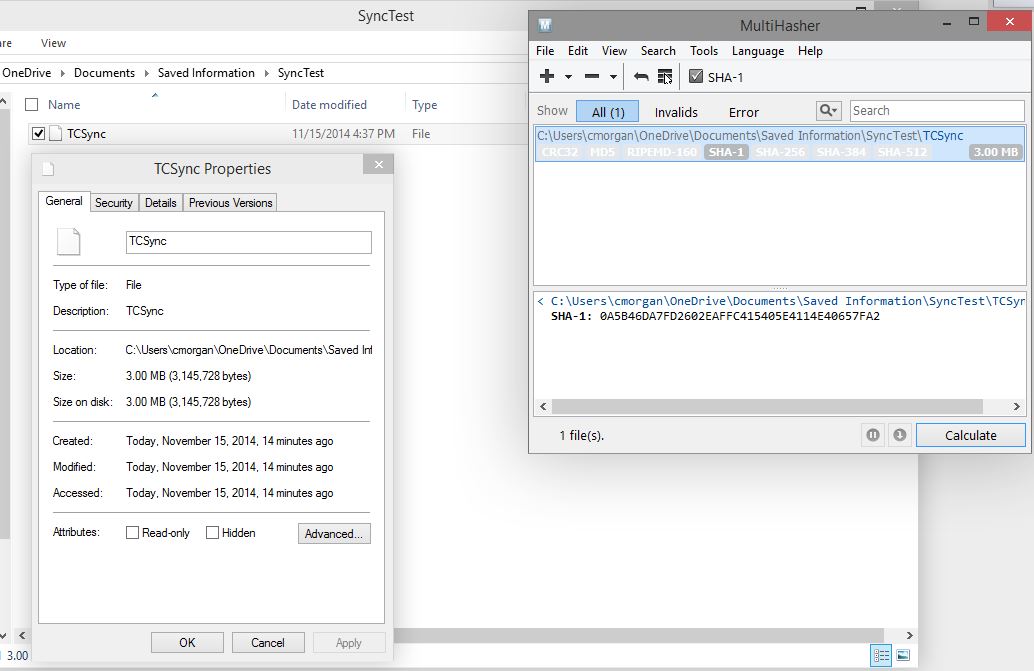Open the dropdown arrow beside the minus icon
Image resolution: width=1034 pixels, height=671 pixels.
[x=613, y=77]
